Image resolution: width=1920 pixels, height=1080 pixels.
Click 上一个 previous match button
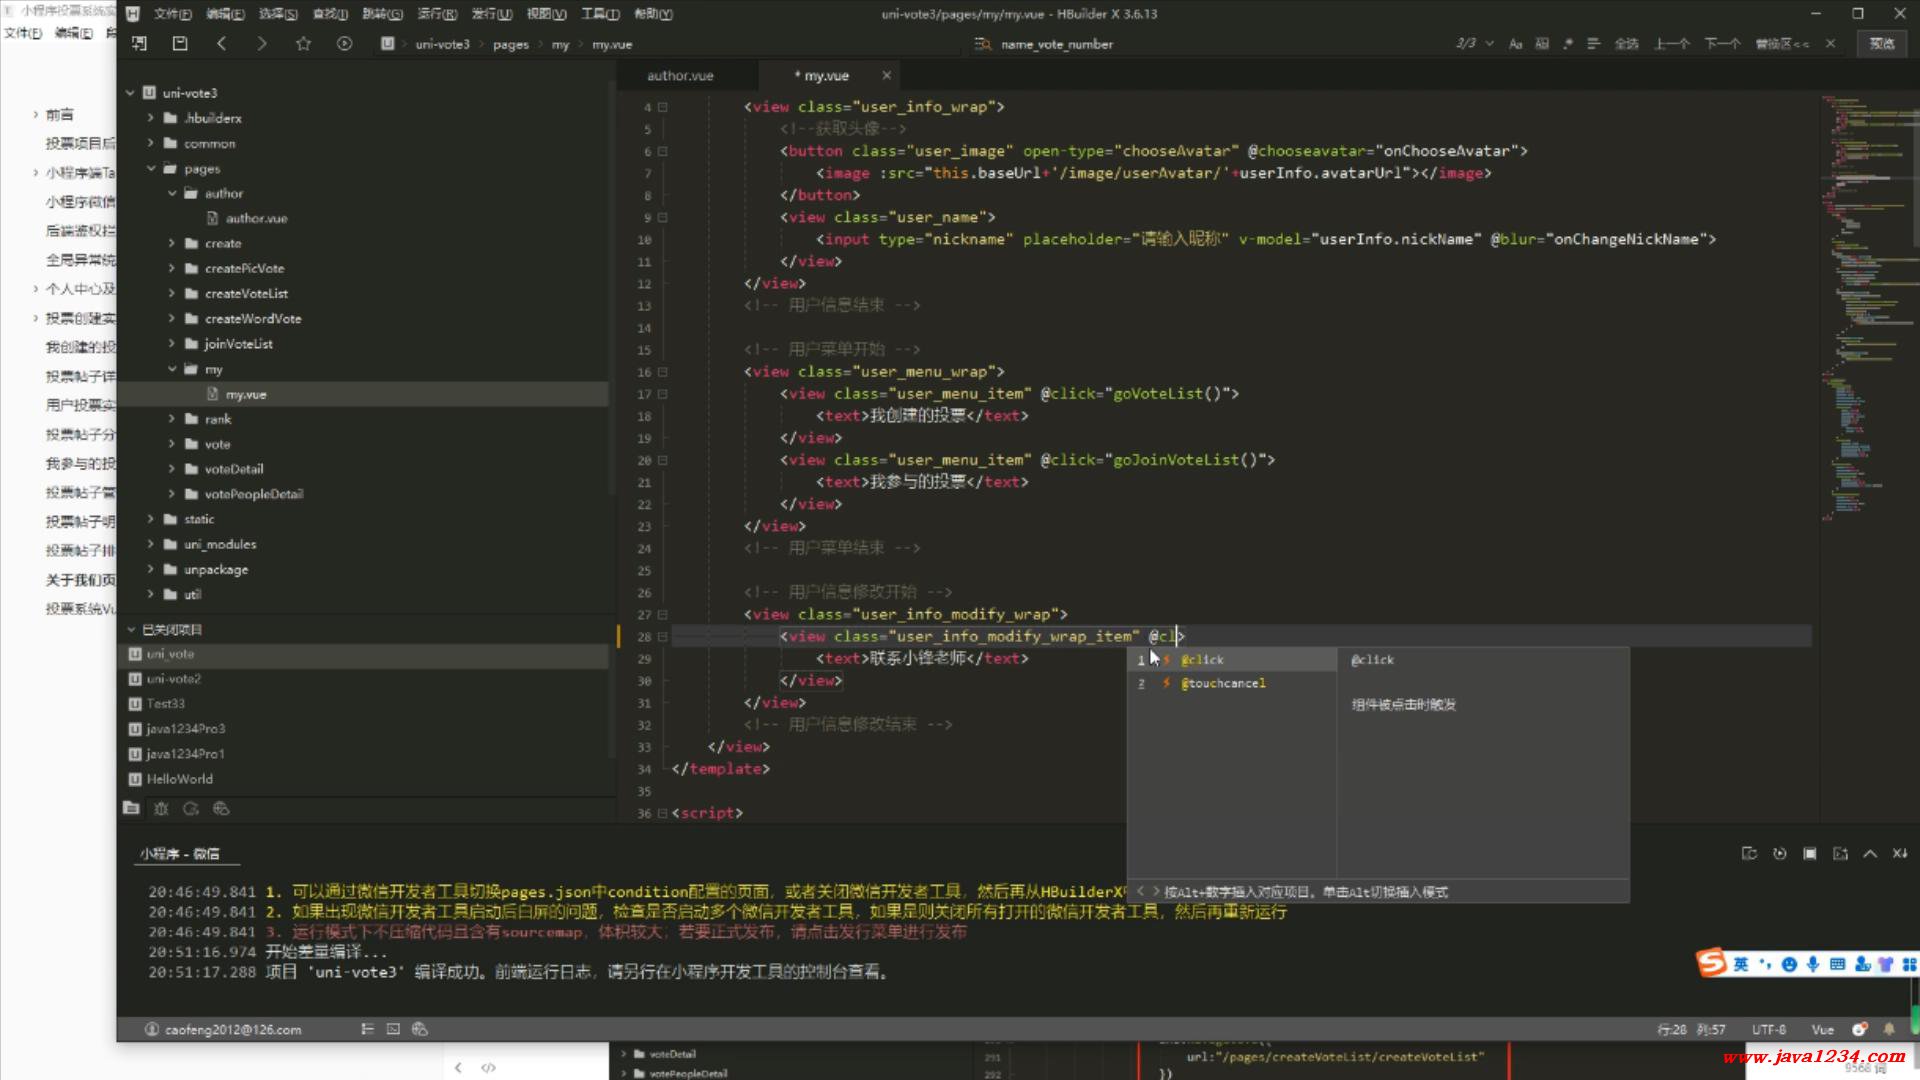[x=1672, y=43]
